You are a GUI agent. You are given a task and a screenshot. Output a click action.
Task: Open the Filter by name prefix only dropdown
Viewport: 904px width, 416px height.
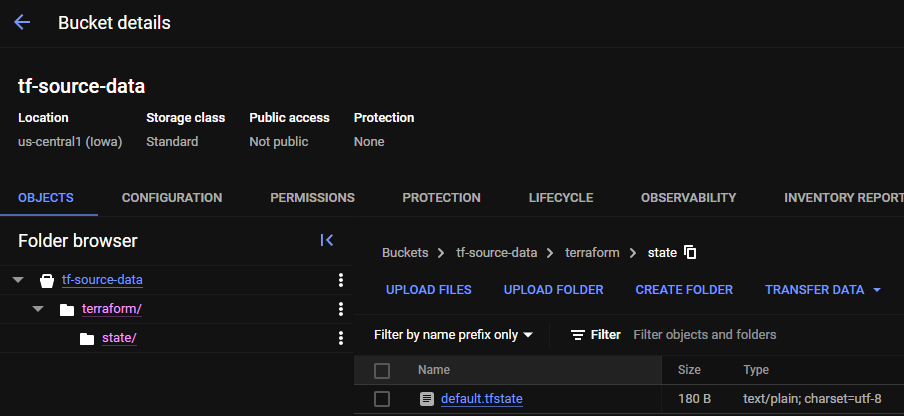click(x=453, y=335)
